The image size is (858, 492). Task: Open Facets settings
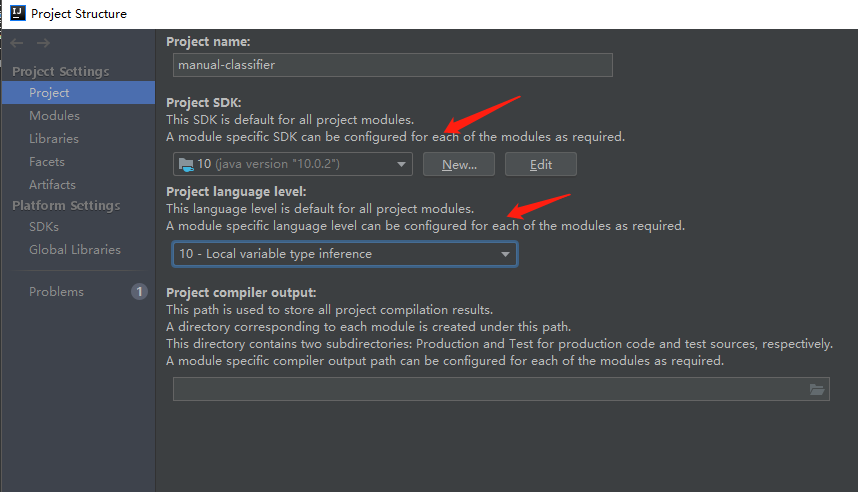tap(47, 161)
